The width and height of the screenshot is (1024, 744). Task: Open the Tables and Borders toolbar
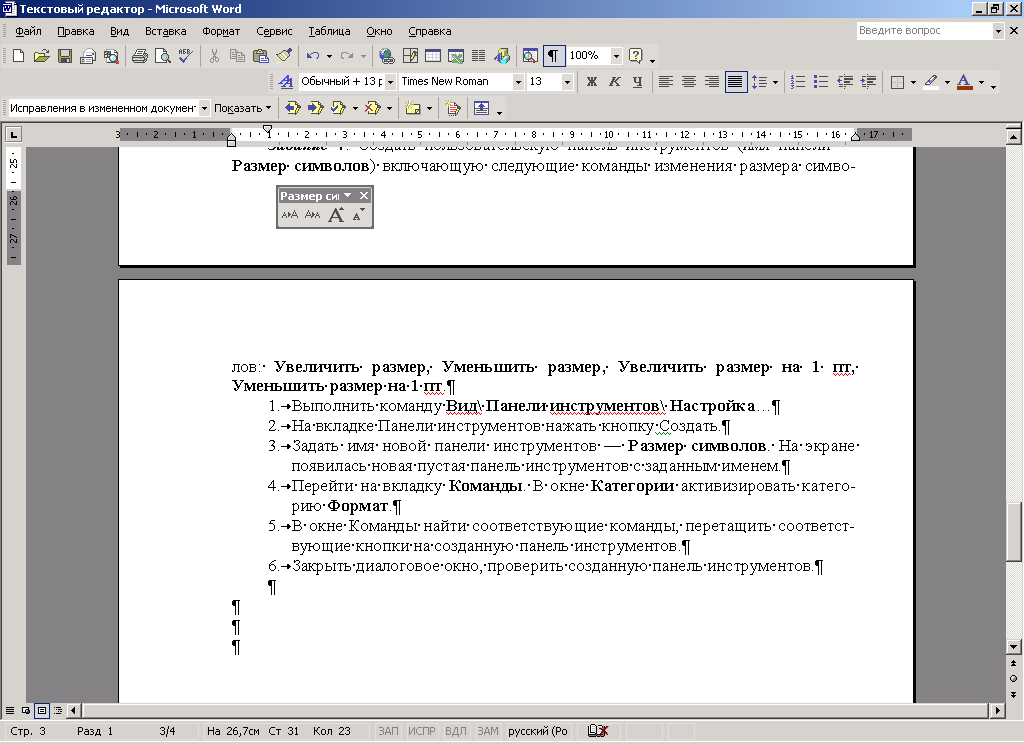410,56
